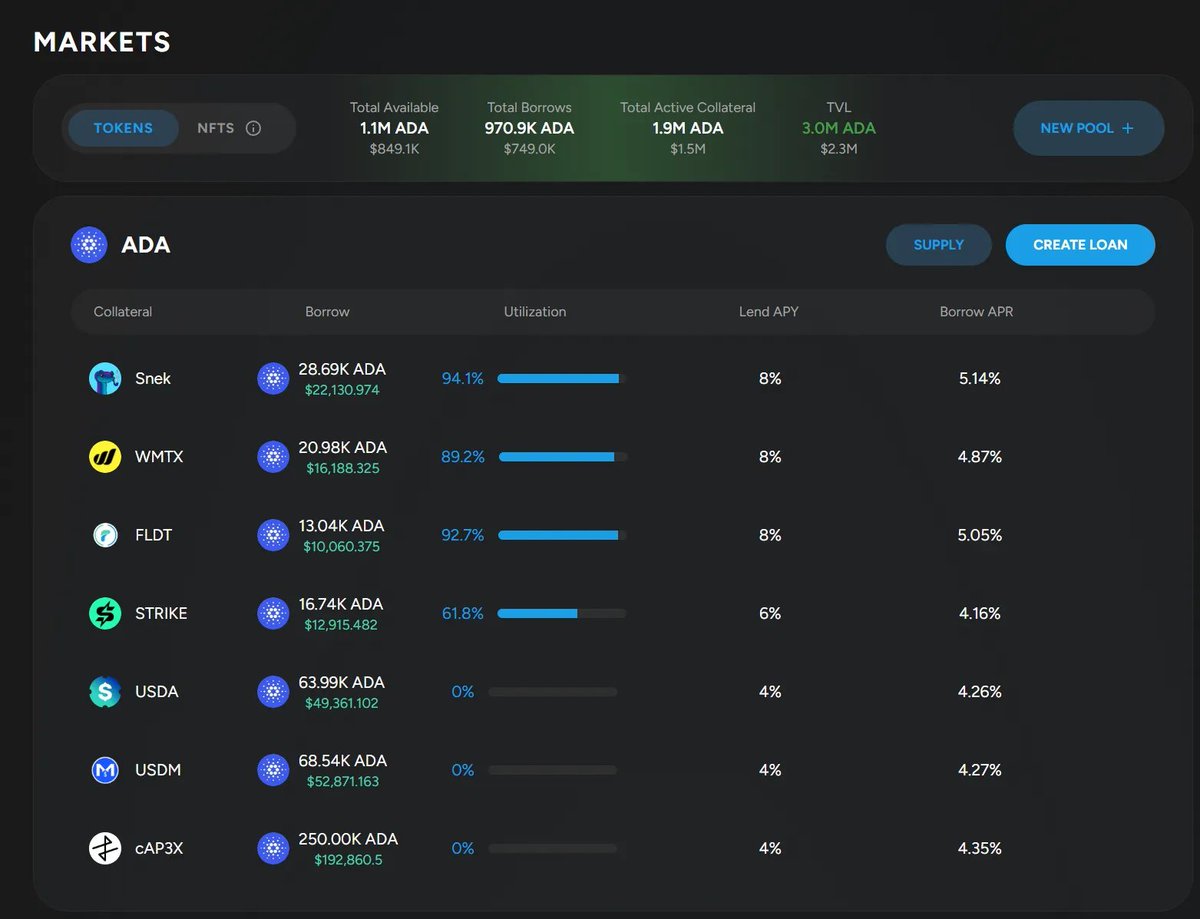Sort by the Borrow column header

(327, 312)
